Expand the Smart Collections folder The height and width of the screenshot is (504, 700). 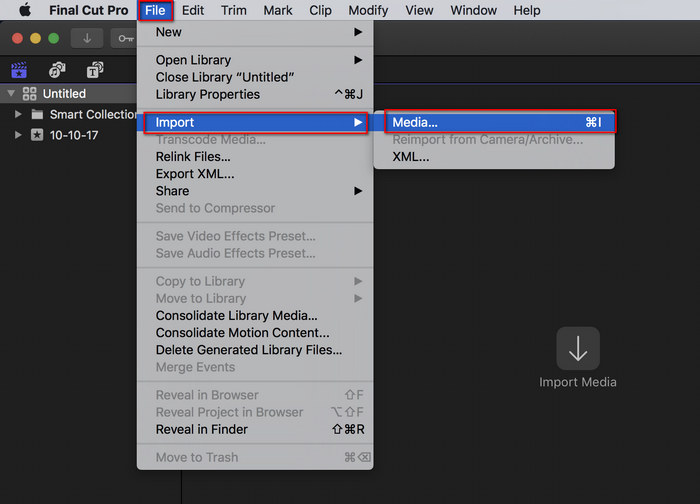point(18,114)
